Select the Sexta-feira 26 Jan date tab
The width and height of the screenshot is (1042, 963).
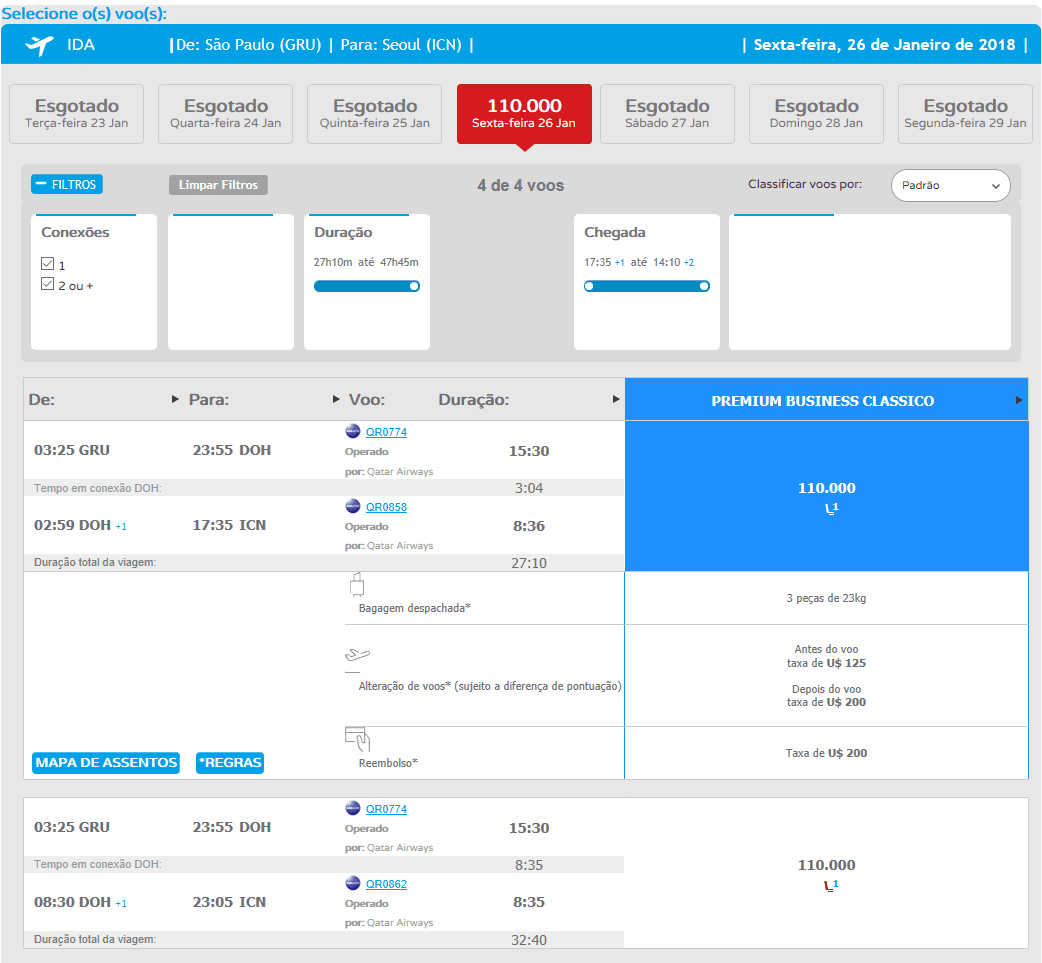pos(524,114)
